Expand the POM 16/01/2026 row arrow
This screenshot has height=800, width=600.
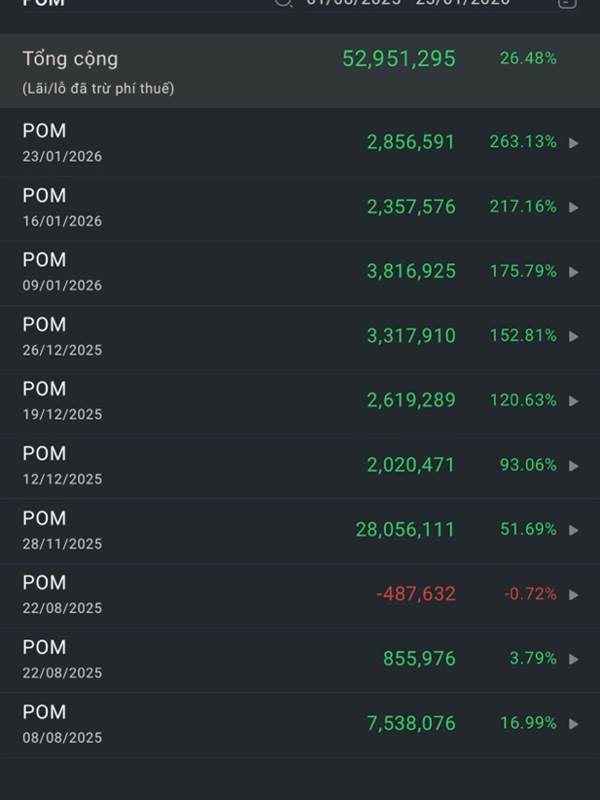pos(574,207)
